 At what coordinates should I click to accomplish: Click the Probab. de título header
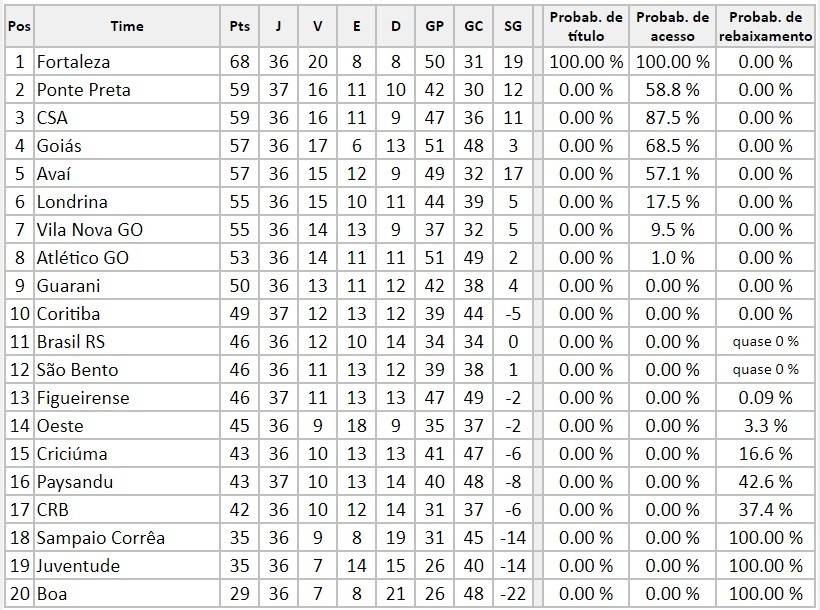tap(586, 26)
